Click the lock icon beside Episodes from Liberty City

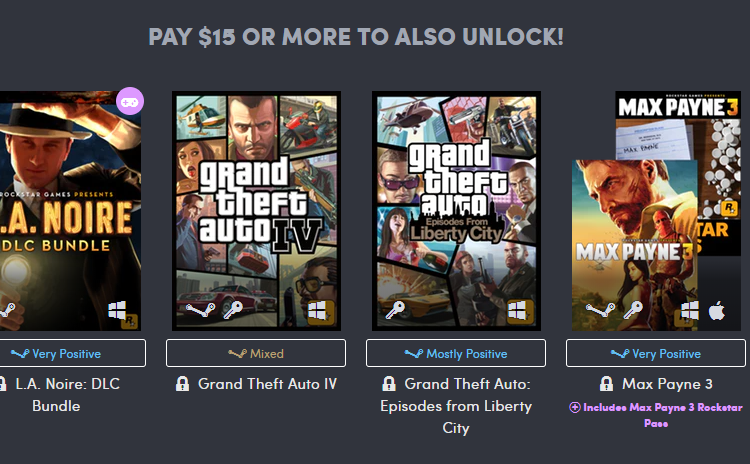click(x=389, y=384)
